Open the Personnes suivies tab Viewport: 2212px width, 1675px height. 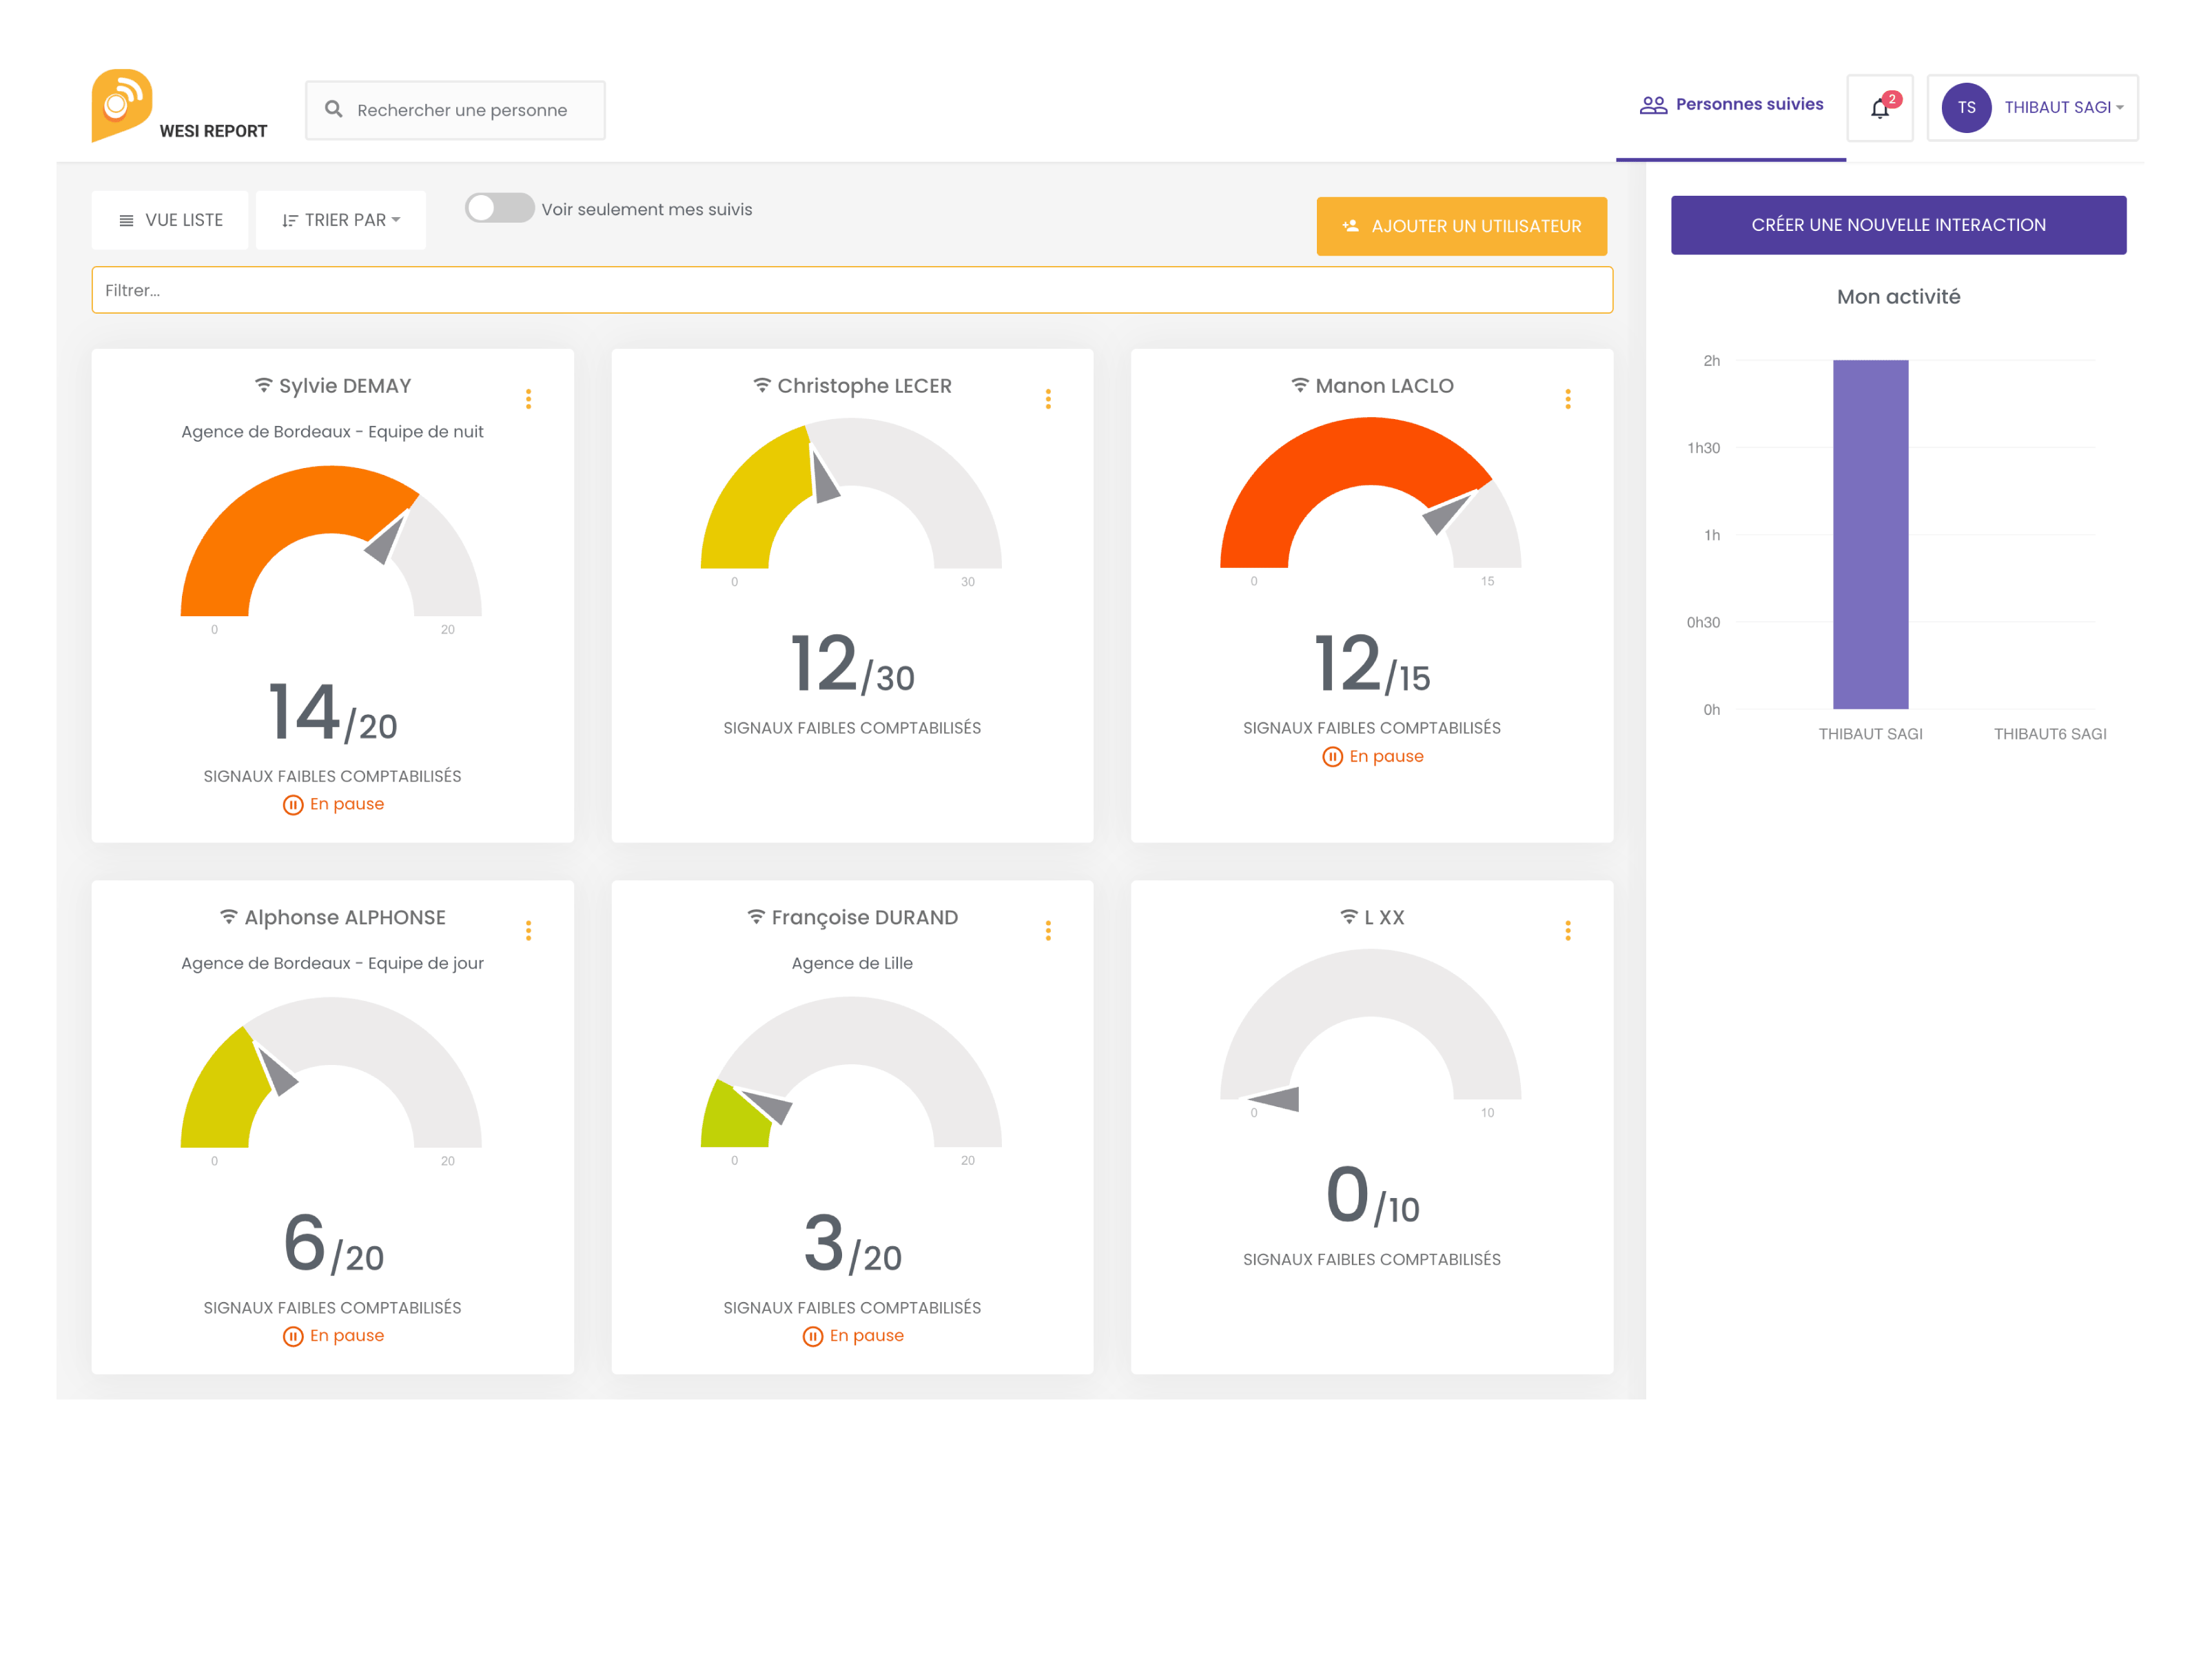pyautogui.click(x=1731, y=105)
